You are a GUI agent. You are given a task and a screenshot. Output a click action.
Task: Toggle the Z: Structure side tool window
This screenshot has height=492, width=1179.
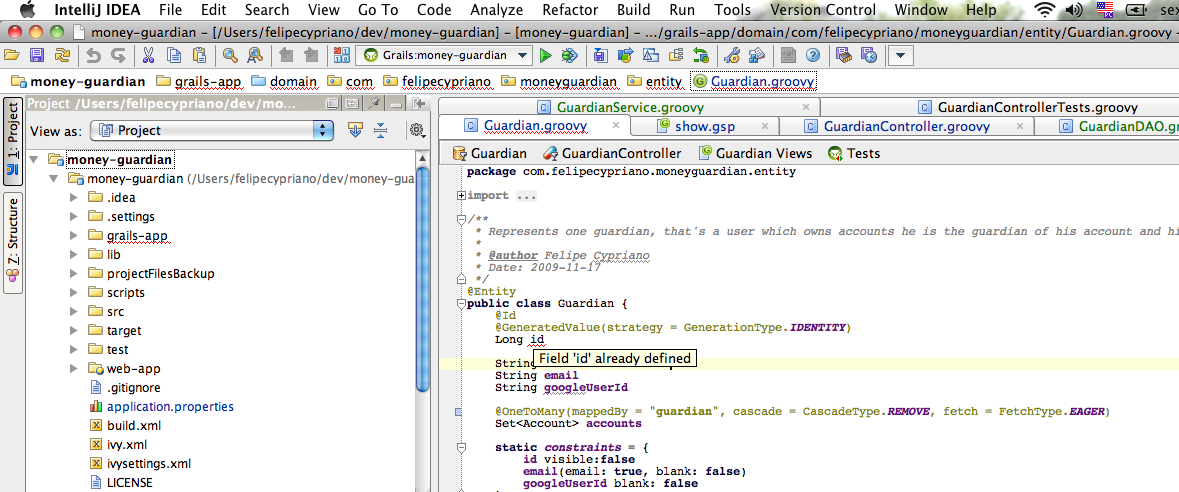click(13, 243)
